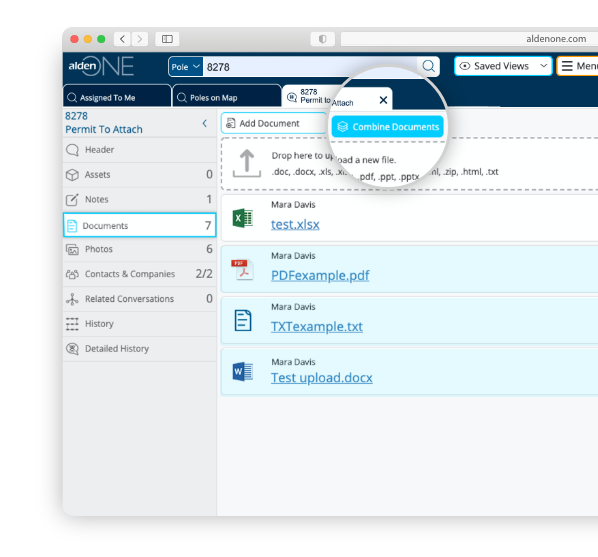
Task: Open the Pole search type dropdown
Action: [x=185, y=67]
